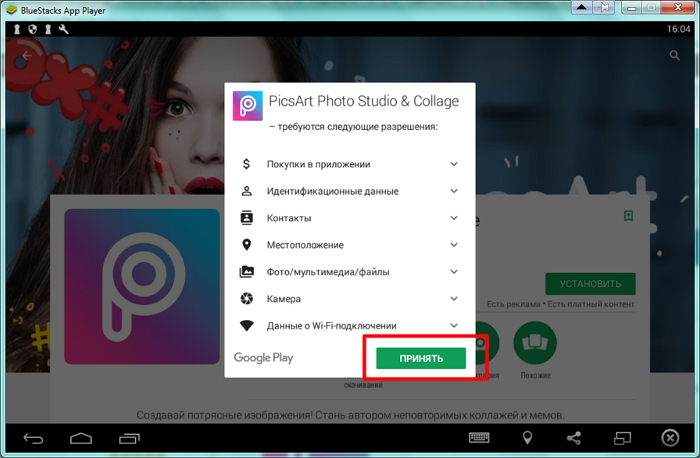Click the Местоположение permission text
Screen dimensions: 700x458
[305, 245]
